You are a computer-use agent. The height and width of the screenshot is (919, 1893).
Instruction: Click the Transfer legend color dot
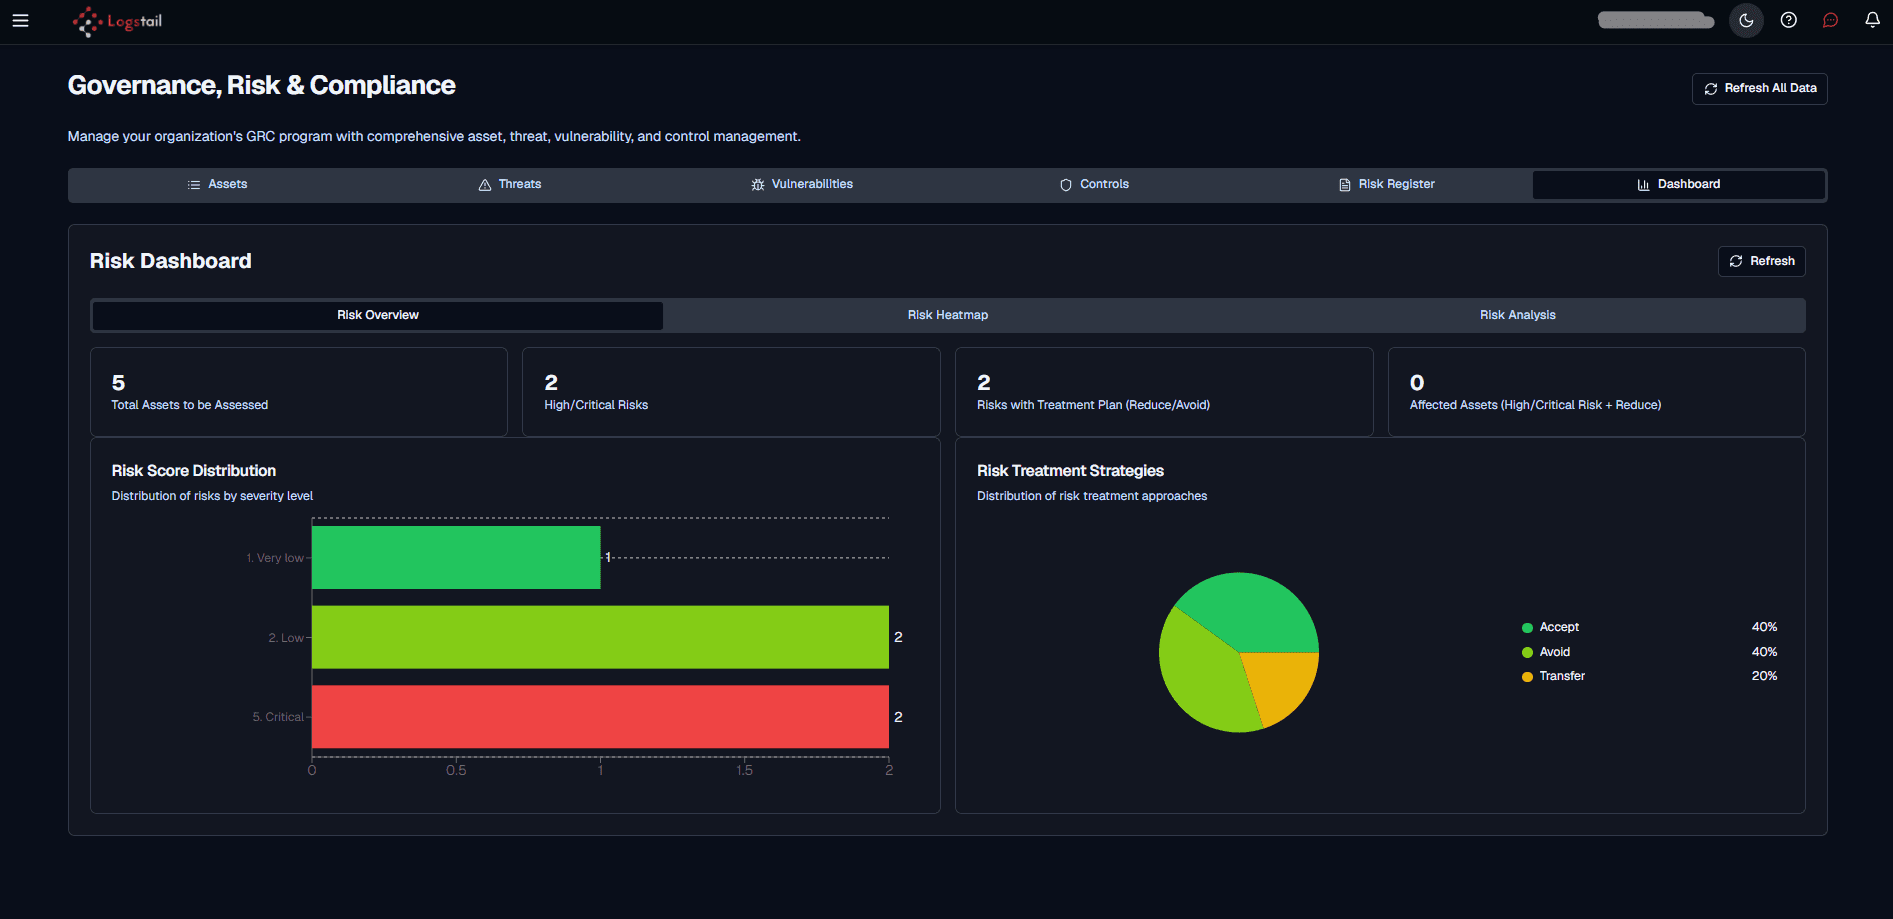click(1527, 677)
